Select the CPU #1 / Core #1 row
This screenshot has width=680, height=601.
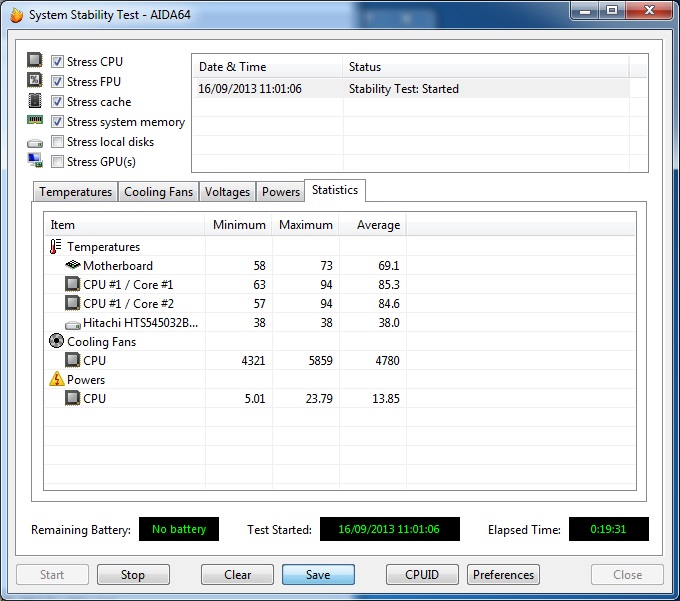(x=128, y=285)
